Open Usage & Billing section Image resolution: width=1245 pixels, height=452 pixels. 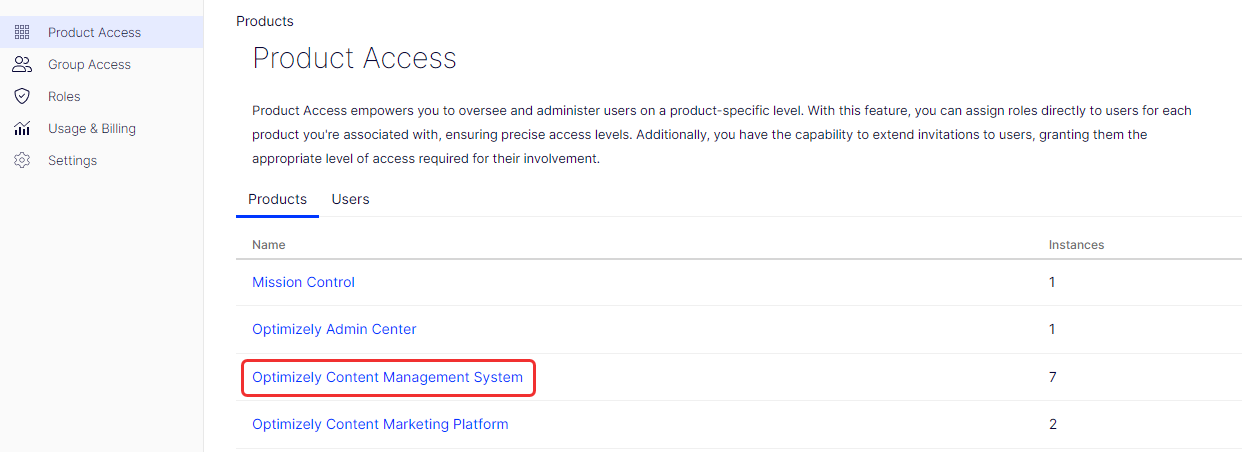92,128
